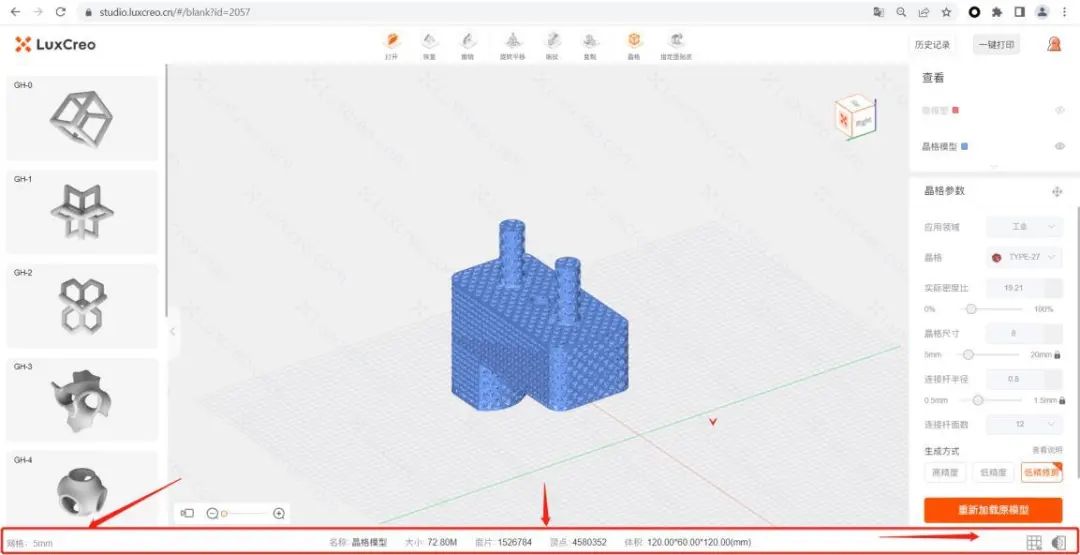This screenshot has width=1080, height=555.
Task: Open the 晶格 TYPE-27 dropdown
Action: click(1023, 257)
